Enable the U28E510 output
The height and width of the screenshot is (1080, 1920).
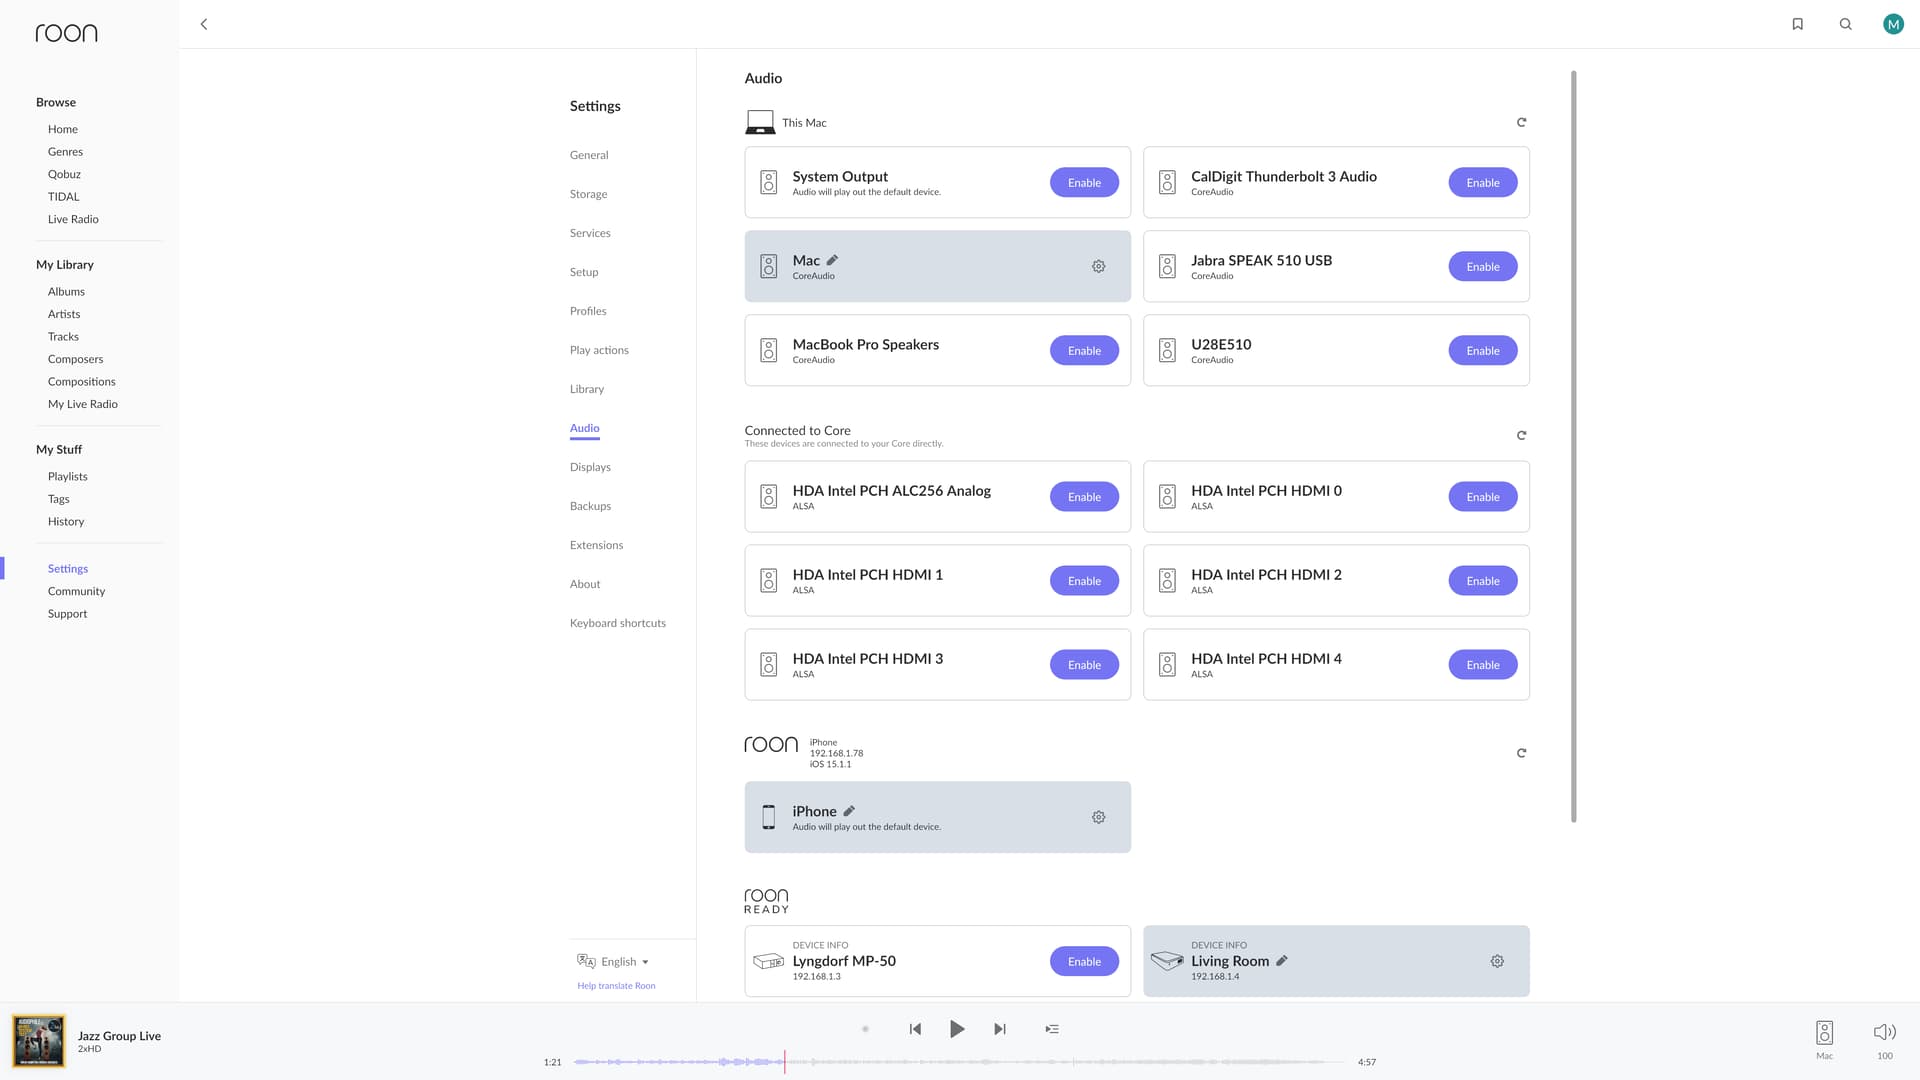1482,350
